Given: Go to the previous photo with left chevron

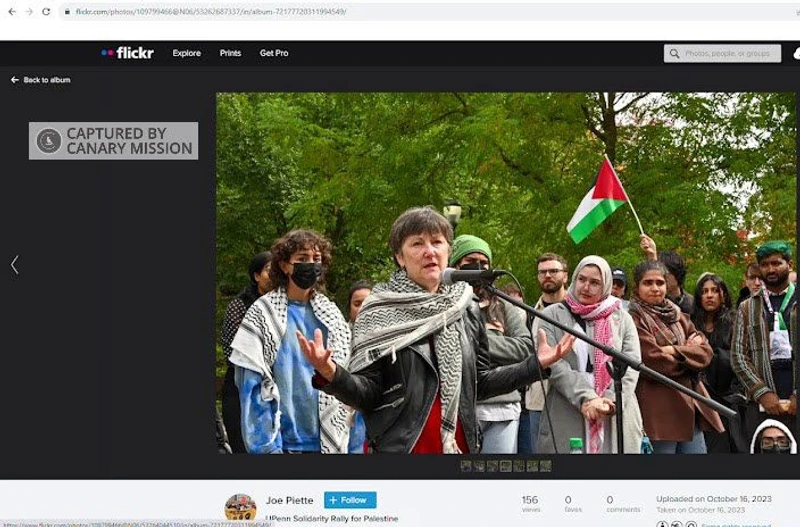Looking at the screenshot, I should click(x=14, y=264).
